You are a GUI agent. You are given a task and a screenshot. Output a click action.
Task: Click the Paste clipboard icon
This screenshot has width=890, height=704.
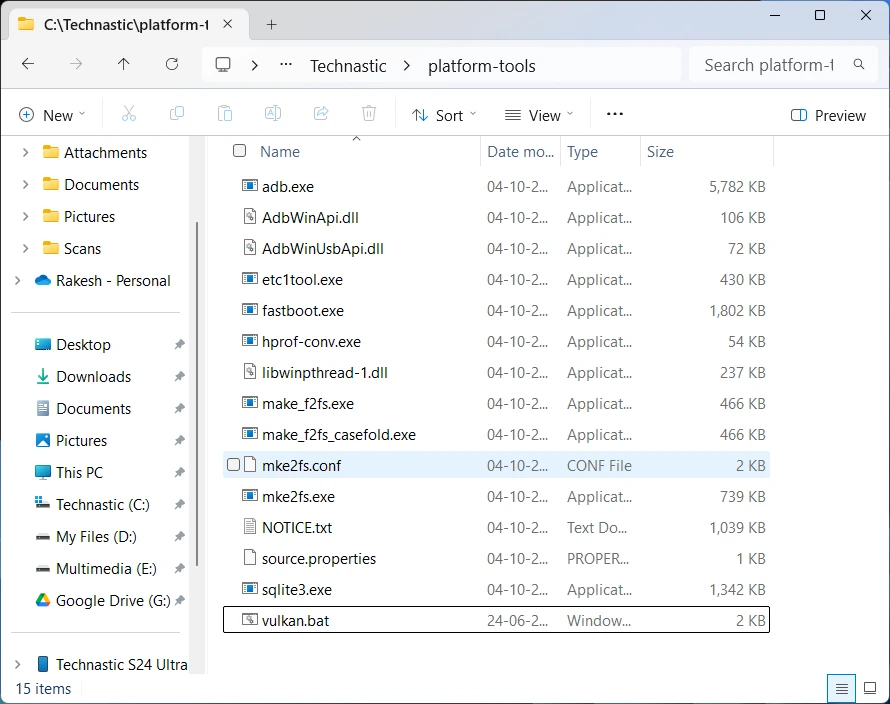[225, 114]
